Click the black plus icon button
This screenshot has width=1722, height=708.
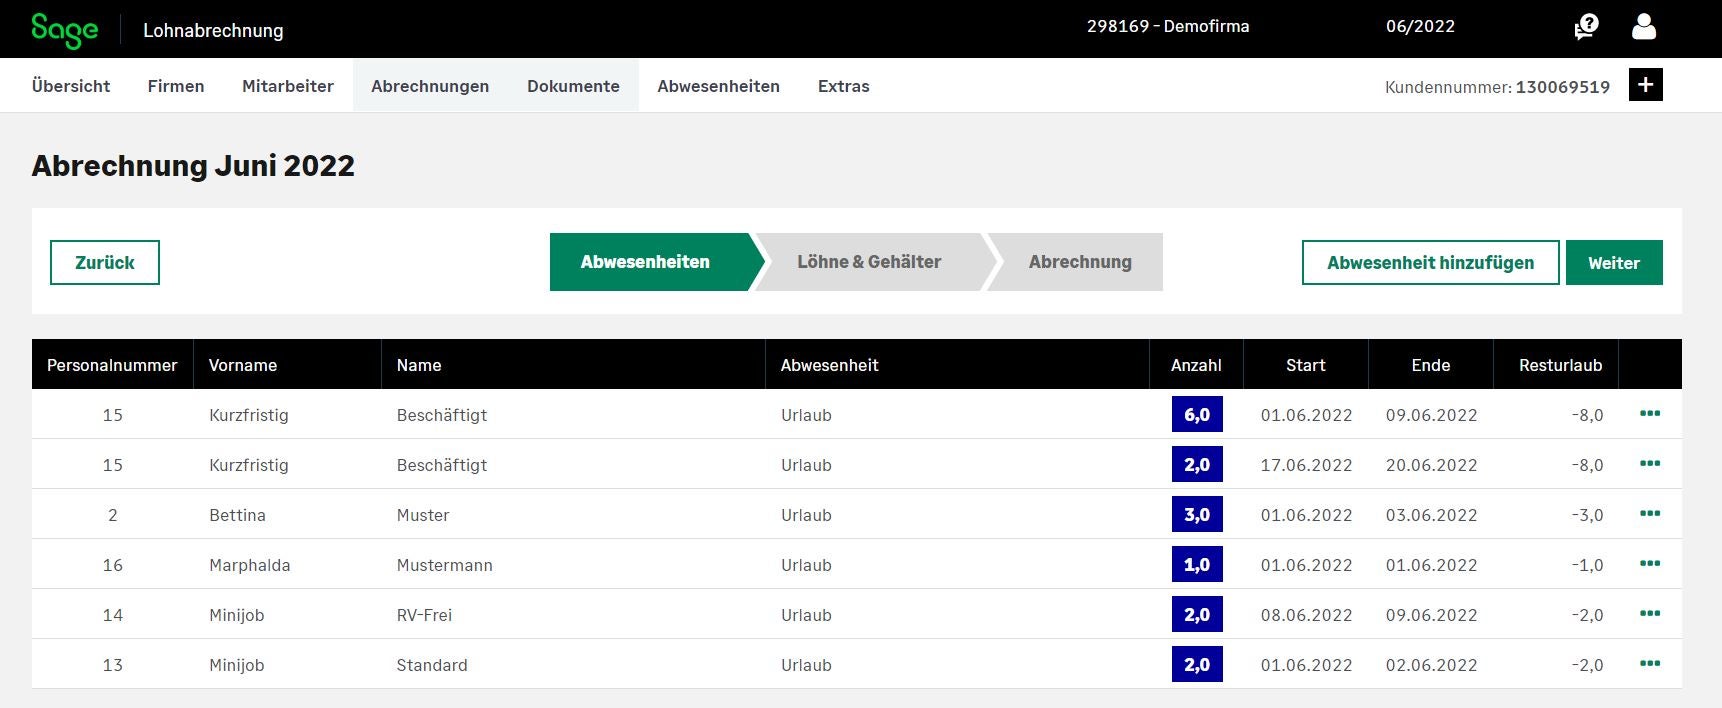coord(1645,85)
